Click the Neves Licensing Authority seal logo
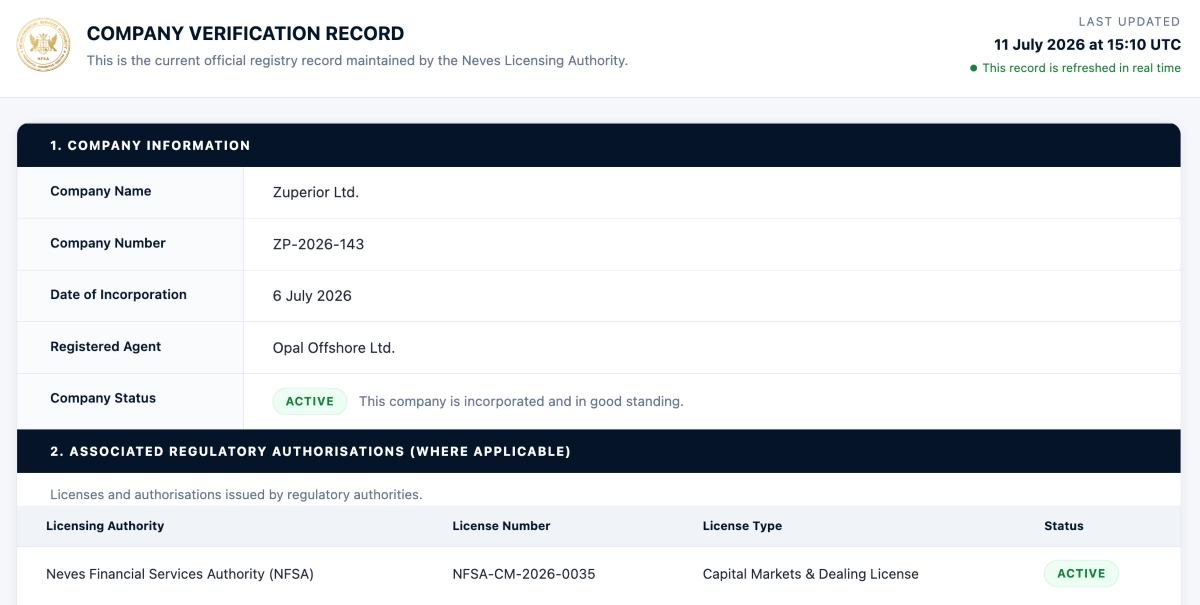This screenshot has width=1200, height=605. pyautogui.click(x=44, y=45)
